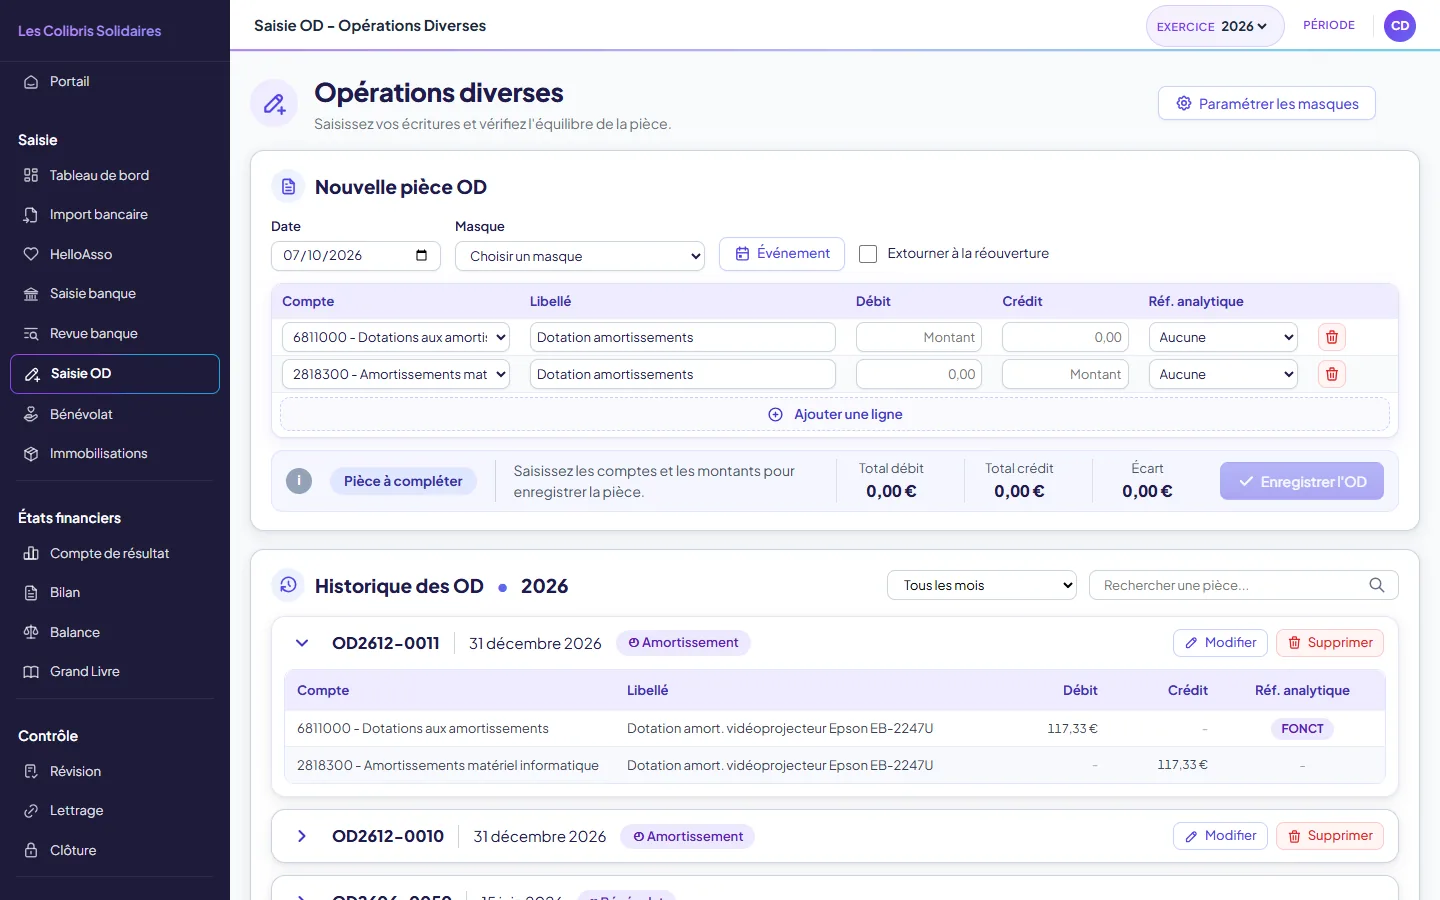Delete the 2818300 entry line with trash icon

[x=1332, y=374]
